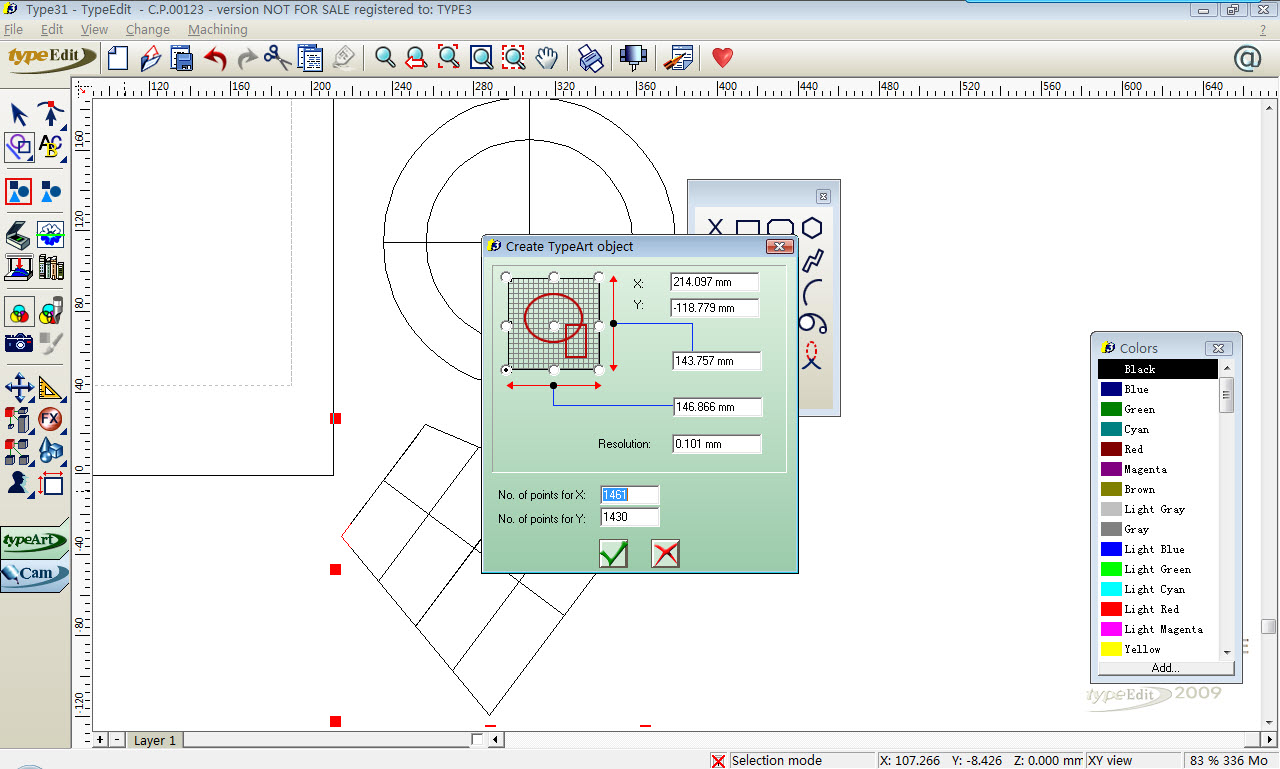Viewport: 1280px width, 769px height.
Task: Select the hexagon shape in the shapes palette
Action: point(812,229)
